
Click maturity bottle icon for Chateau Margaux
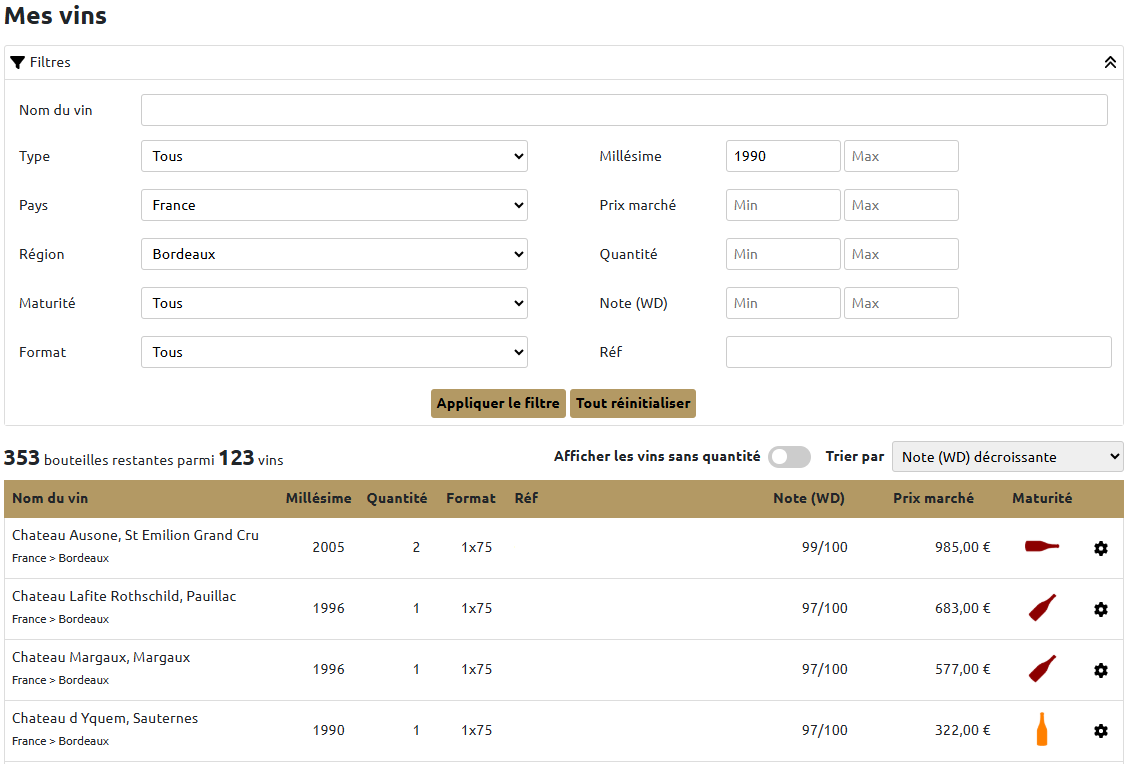[1042, 668]
